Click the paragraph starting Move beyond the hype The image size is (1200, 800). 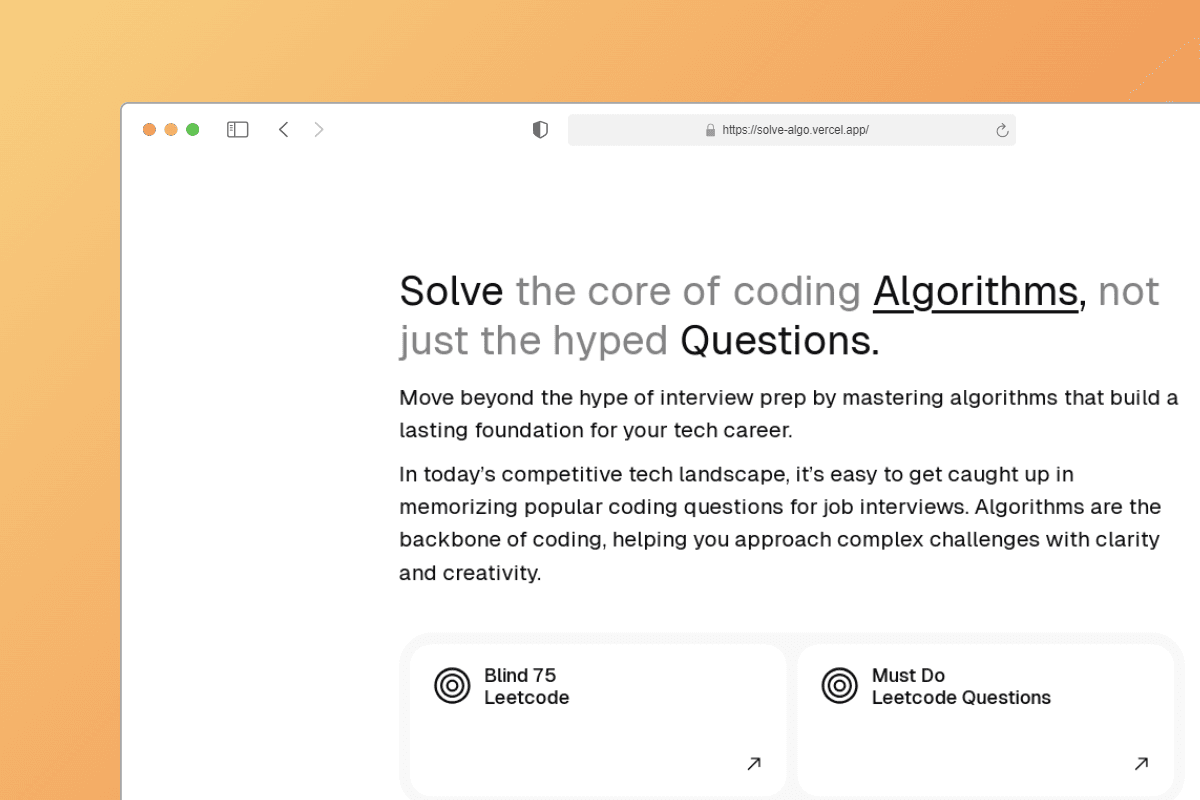coord(789,414)
